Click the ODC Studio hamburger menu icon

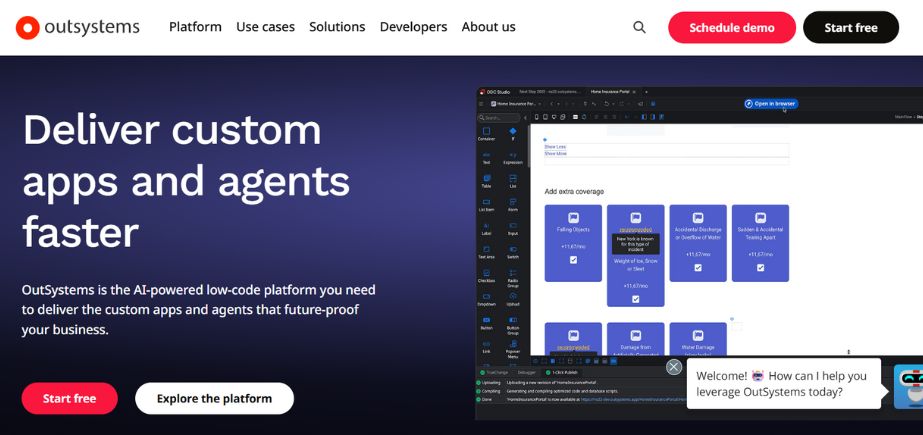pos(482,104)
